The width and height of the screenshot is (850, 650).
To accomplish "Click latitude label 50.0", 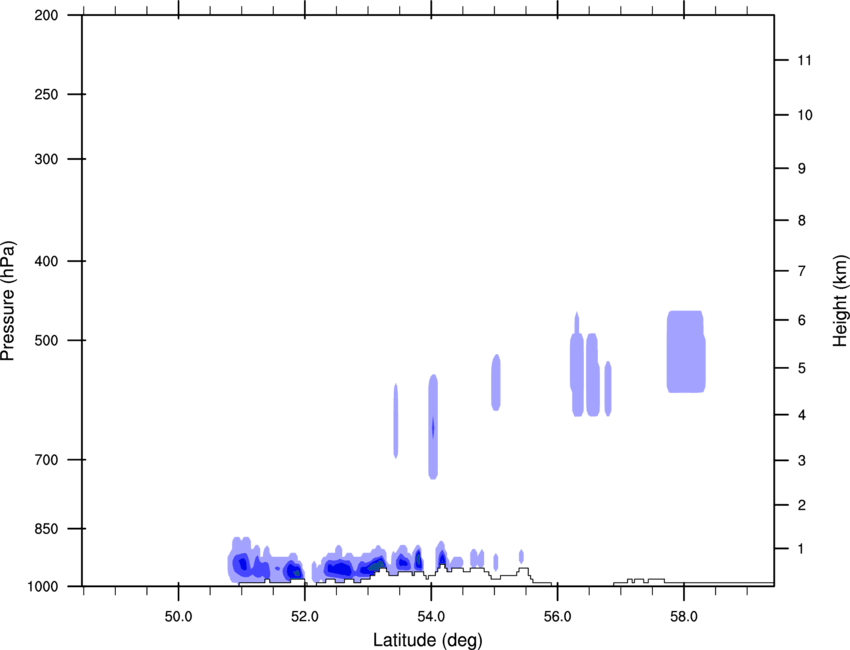I will (x=178, y=617).
